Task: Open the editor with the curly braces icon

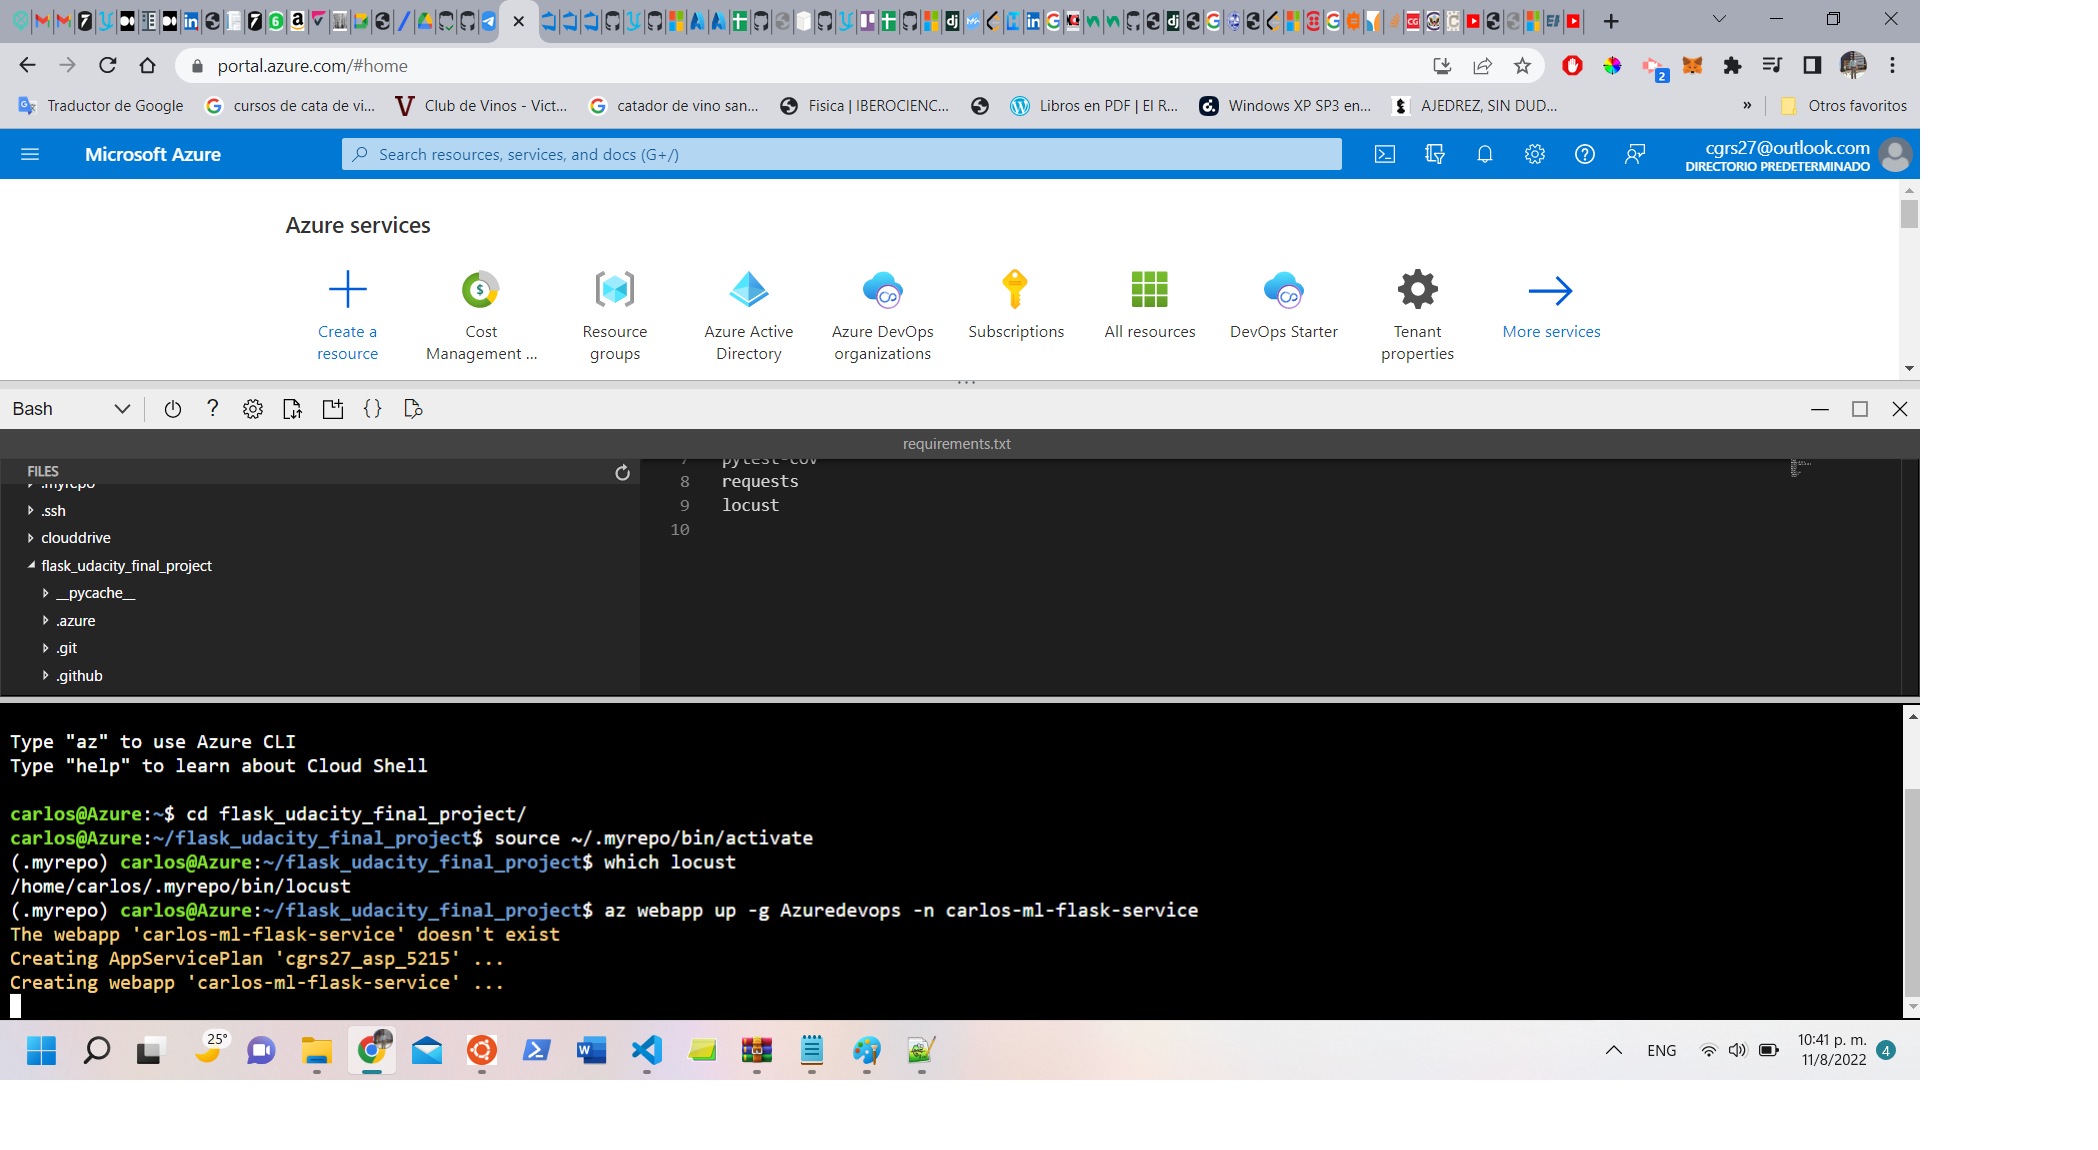Action: 373,408
